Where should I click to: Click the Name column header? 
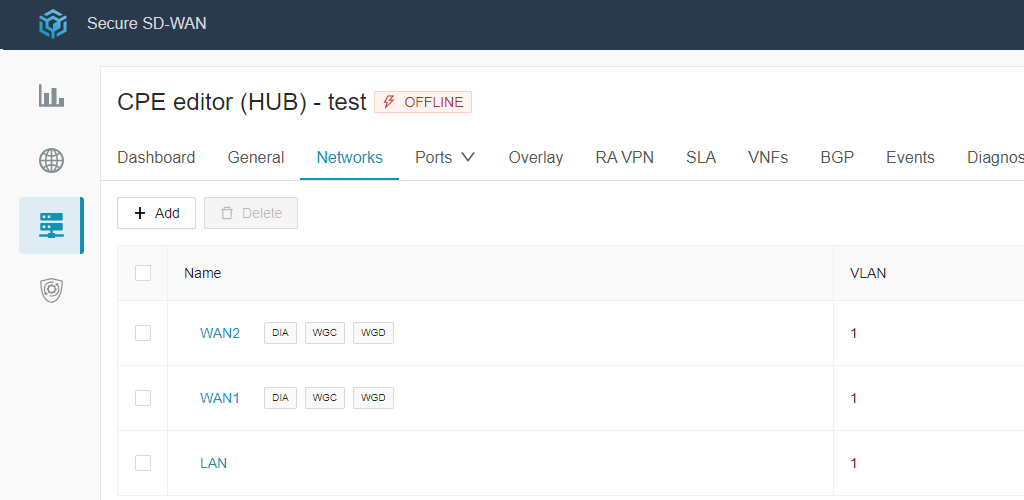(203, 273)
